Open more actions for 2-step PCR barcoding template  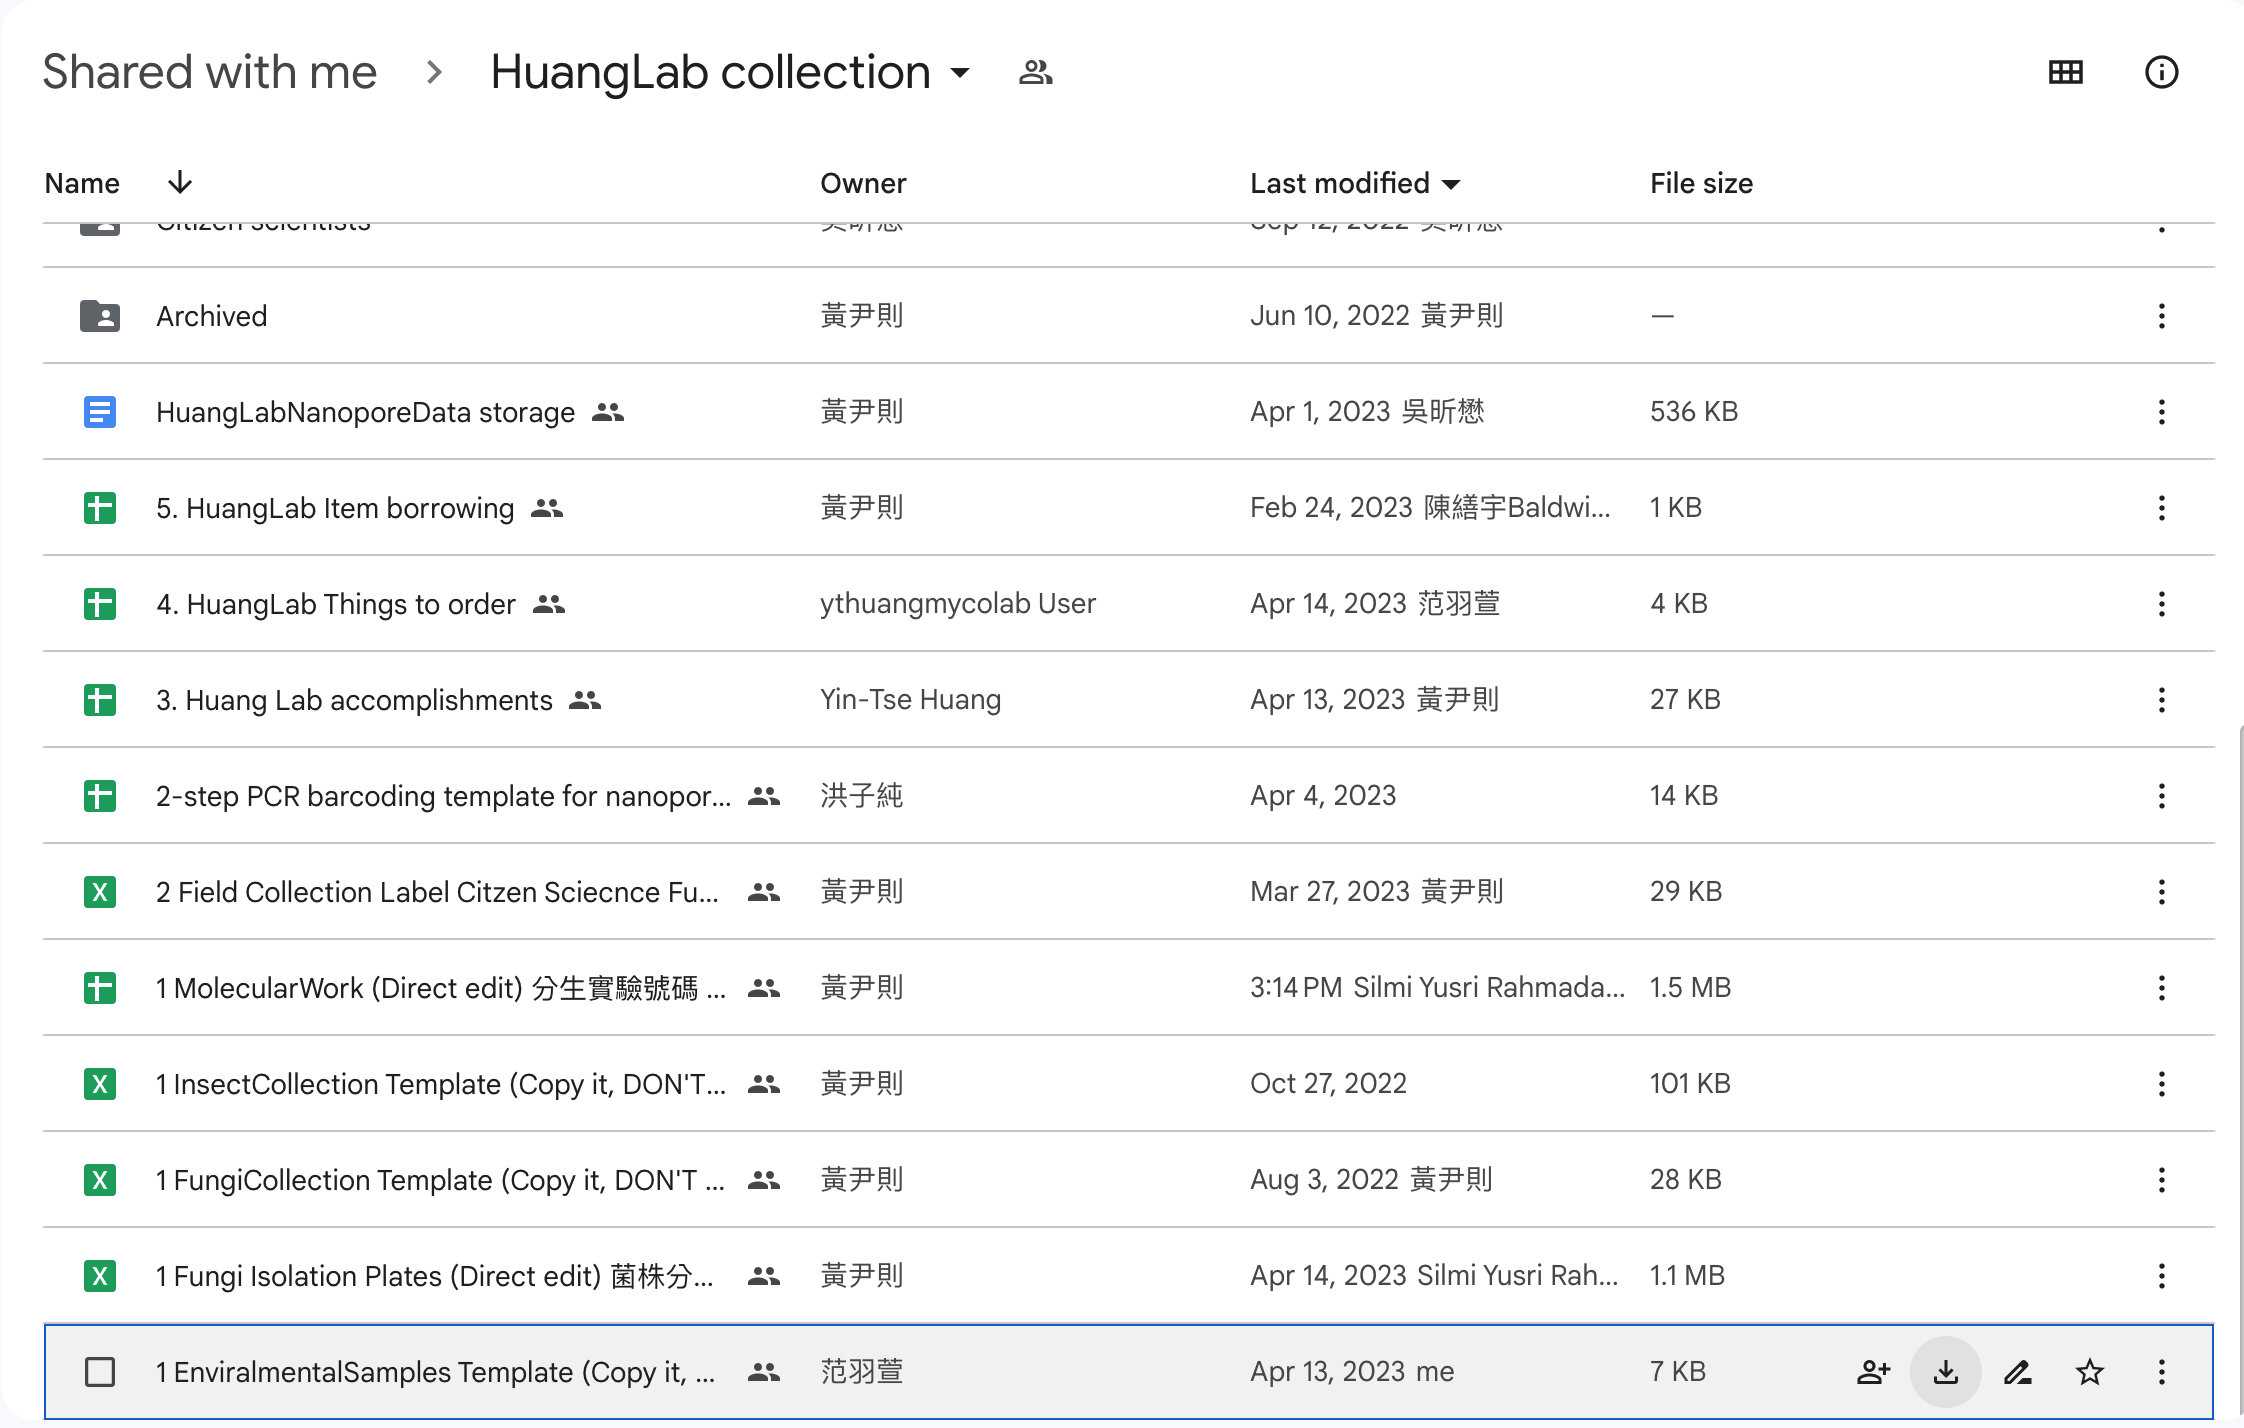2161,796
